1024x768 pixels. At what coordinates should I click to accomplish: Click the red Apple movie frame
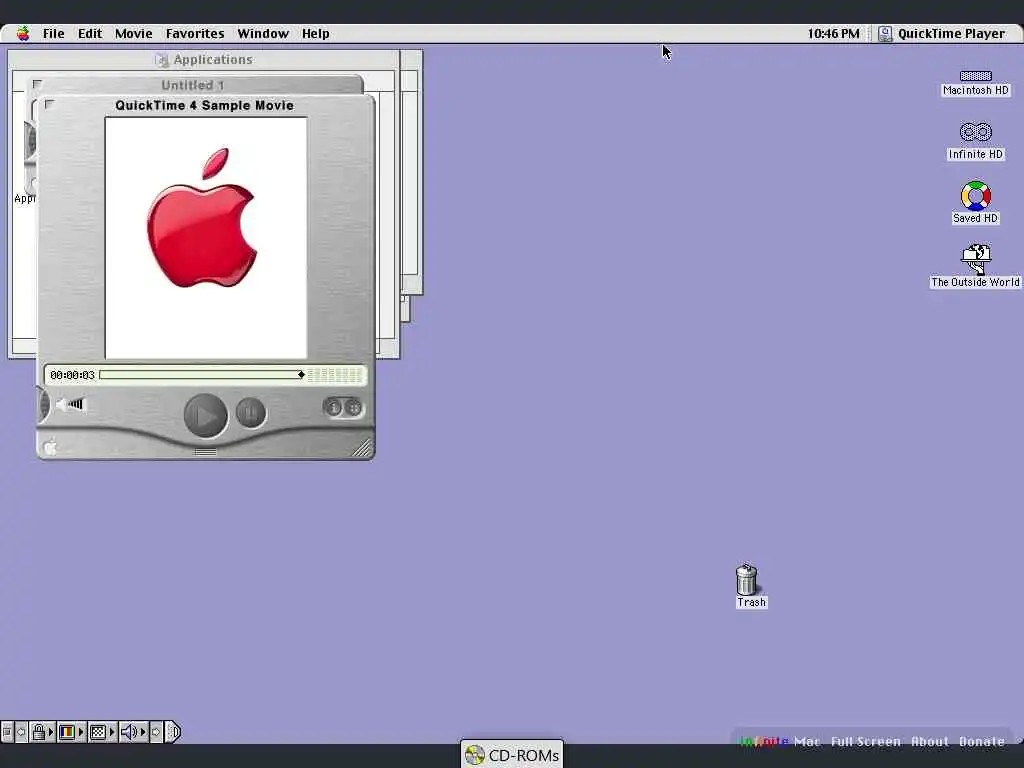click(x=206, y=238)
